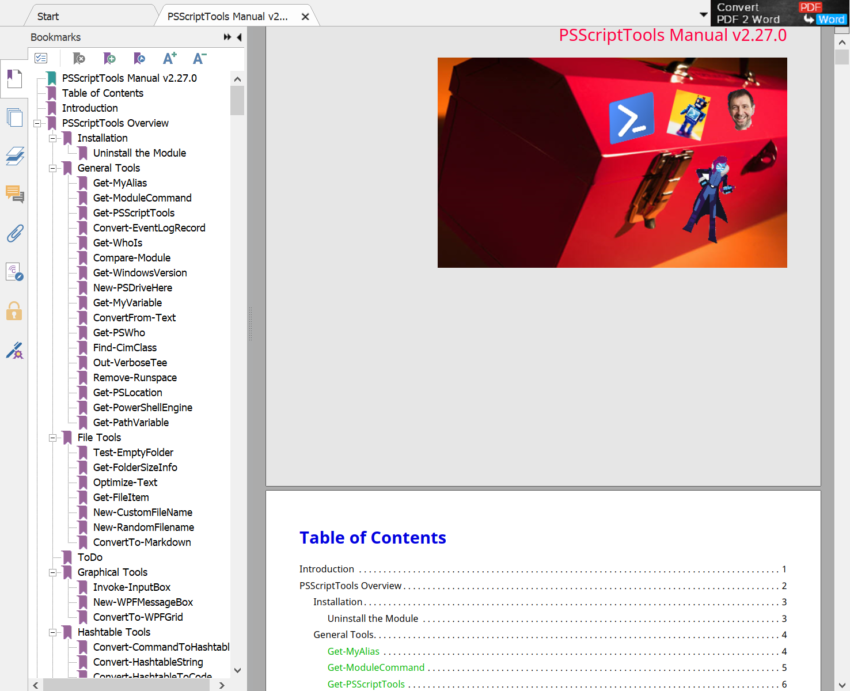Image resolution: width=850 pixels, height=691 pixels.
Task: Collapse the Installation bookmark node
Action: click(x=53, y=138)
